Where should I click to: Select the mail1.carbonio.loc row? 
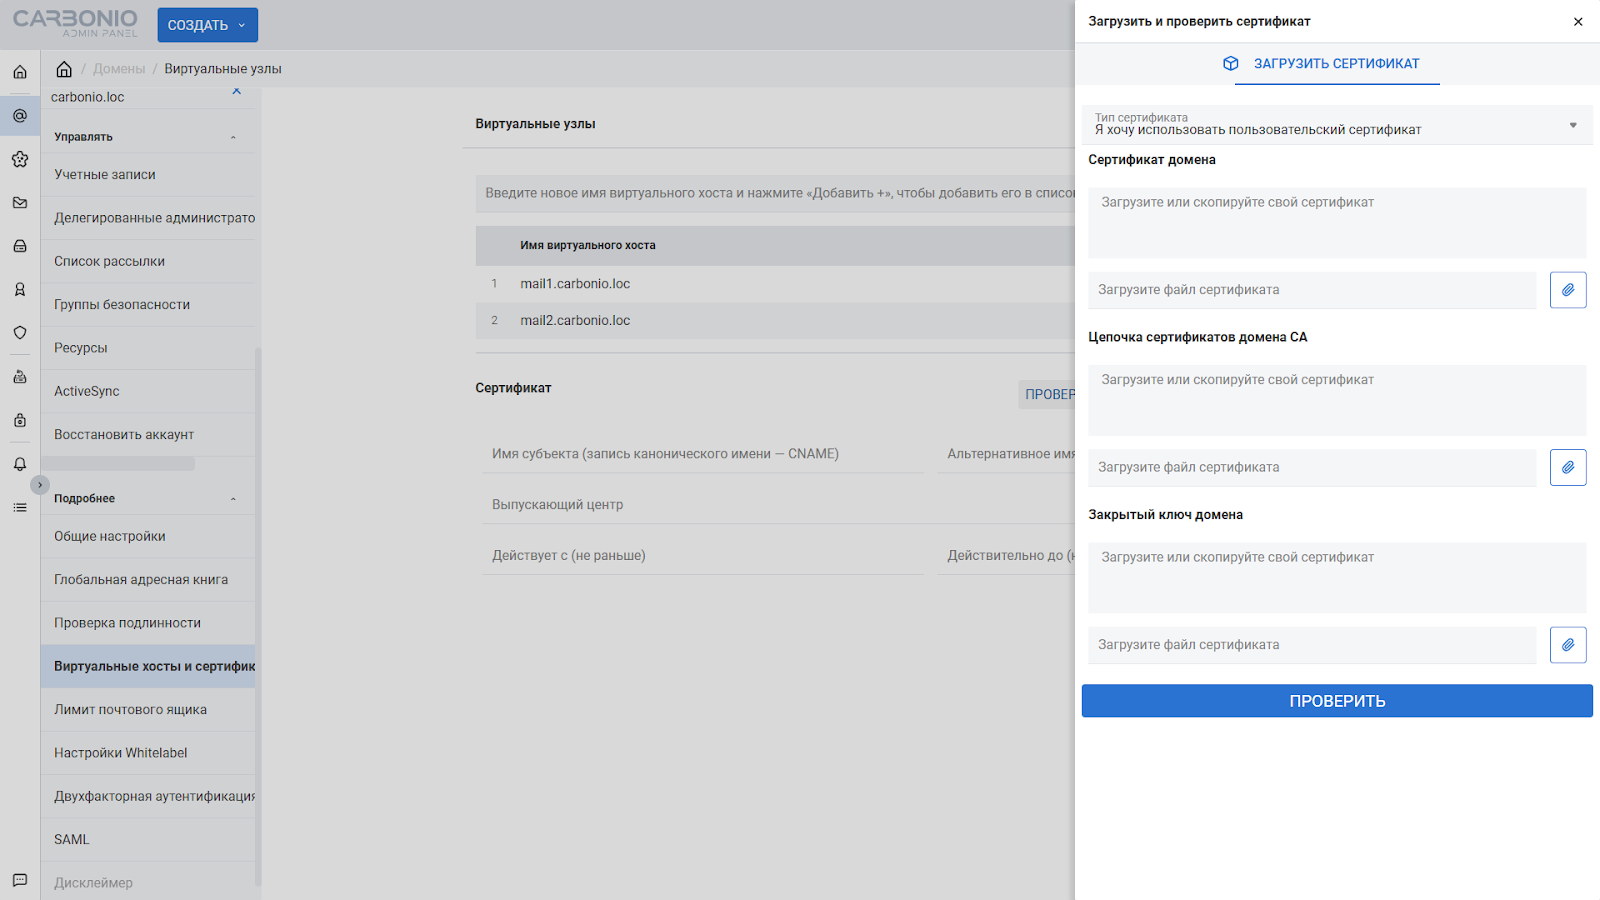click(x=775, y=284)
